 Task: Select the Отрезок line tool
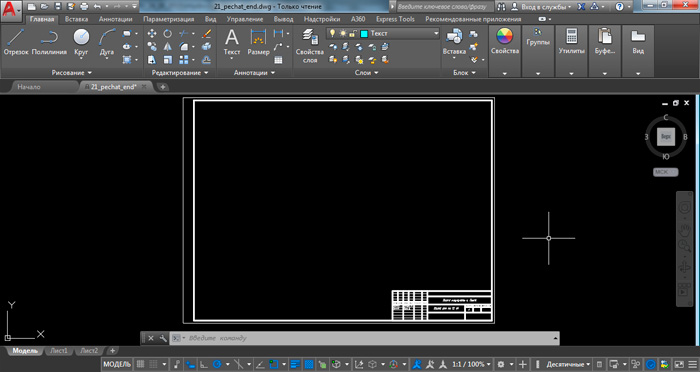coord(16,42)
